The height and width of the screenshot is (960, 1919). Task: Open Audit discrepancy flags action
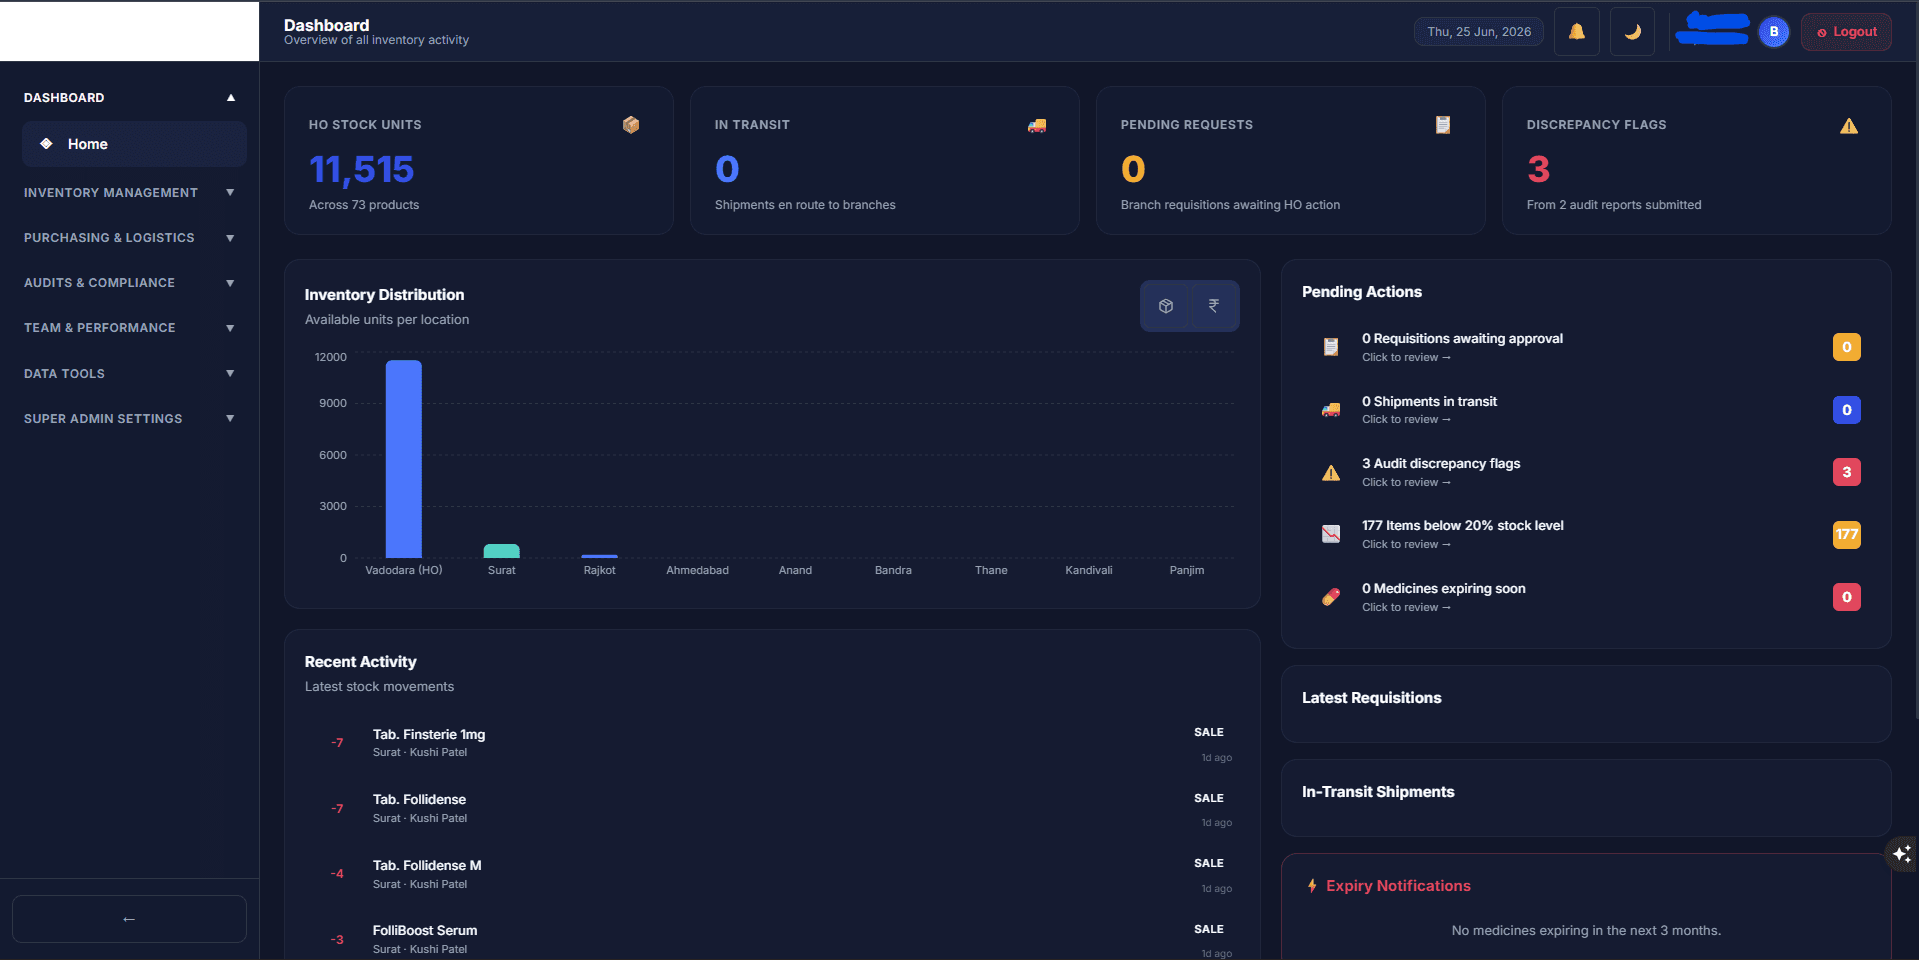click(x=1586, y=472)
